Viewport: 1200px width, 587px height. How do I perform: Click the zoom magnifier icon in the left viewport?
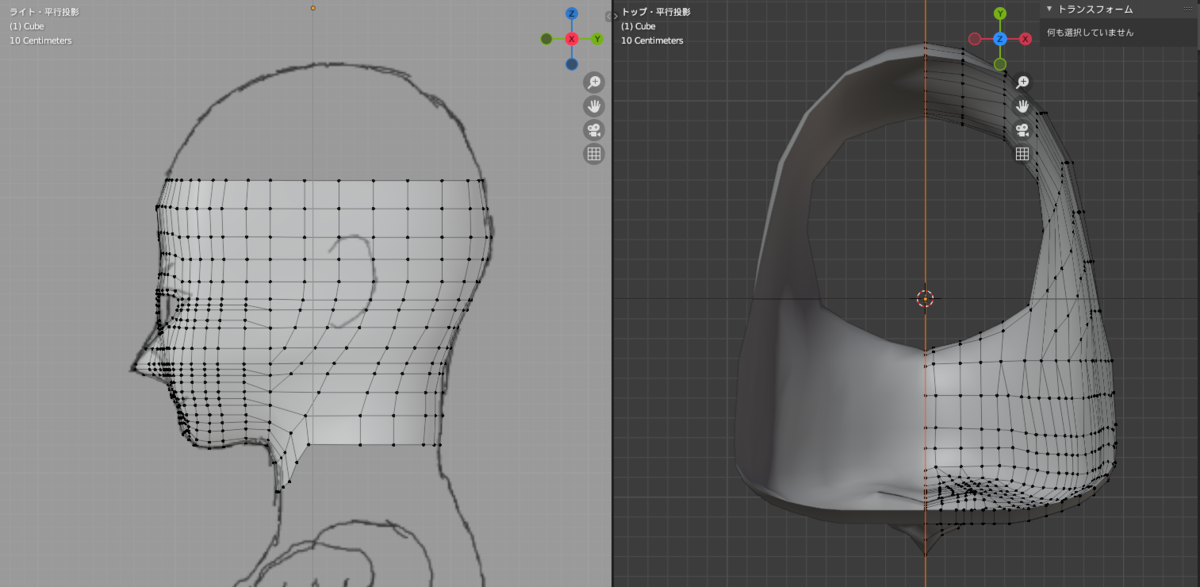(593, 82)
